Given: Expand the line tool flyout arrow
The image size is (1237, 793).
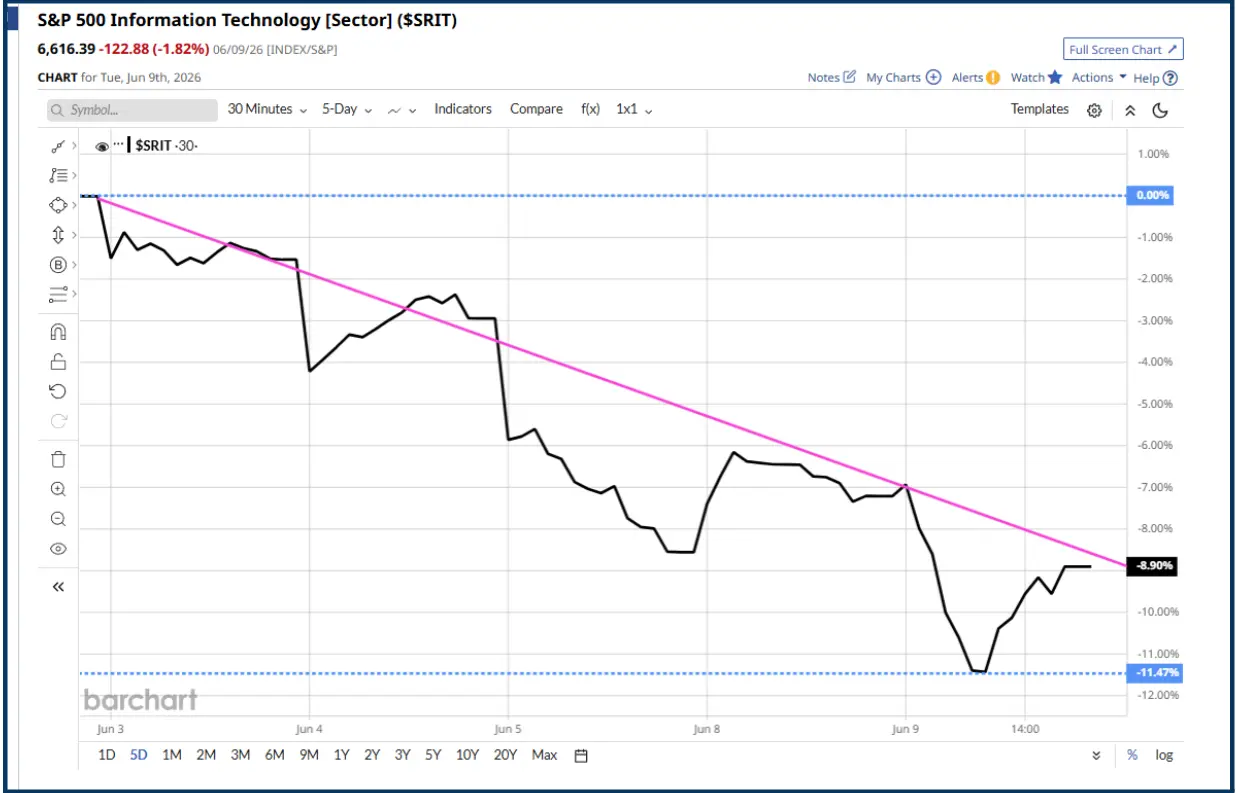Looking at the screenshot, I should 75,146.
